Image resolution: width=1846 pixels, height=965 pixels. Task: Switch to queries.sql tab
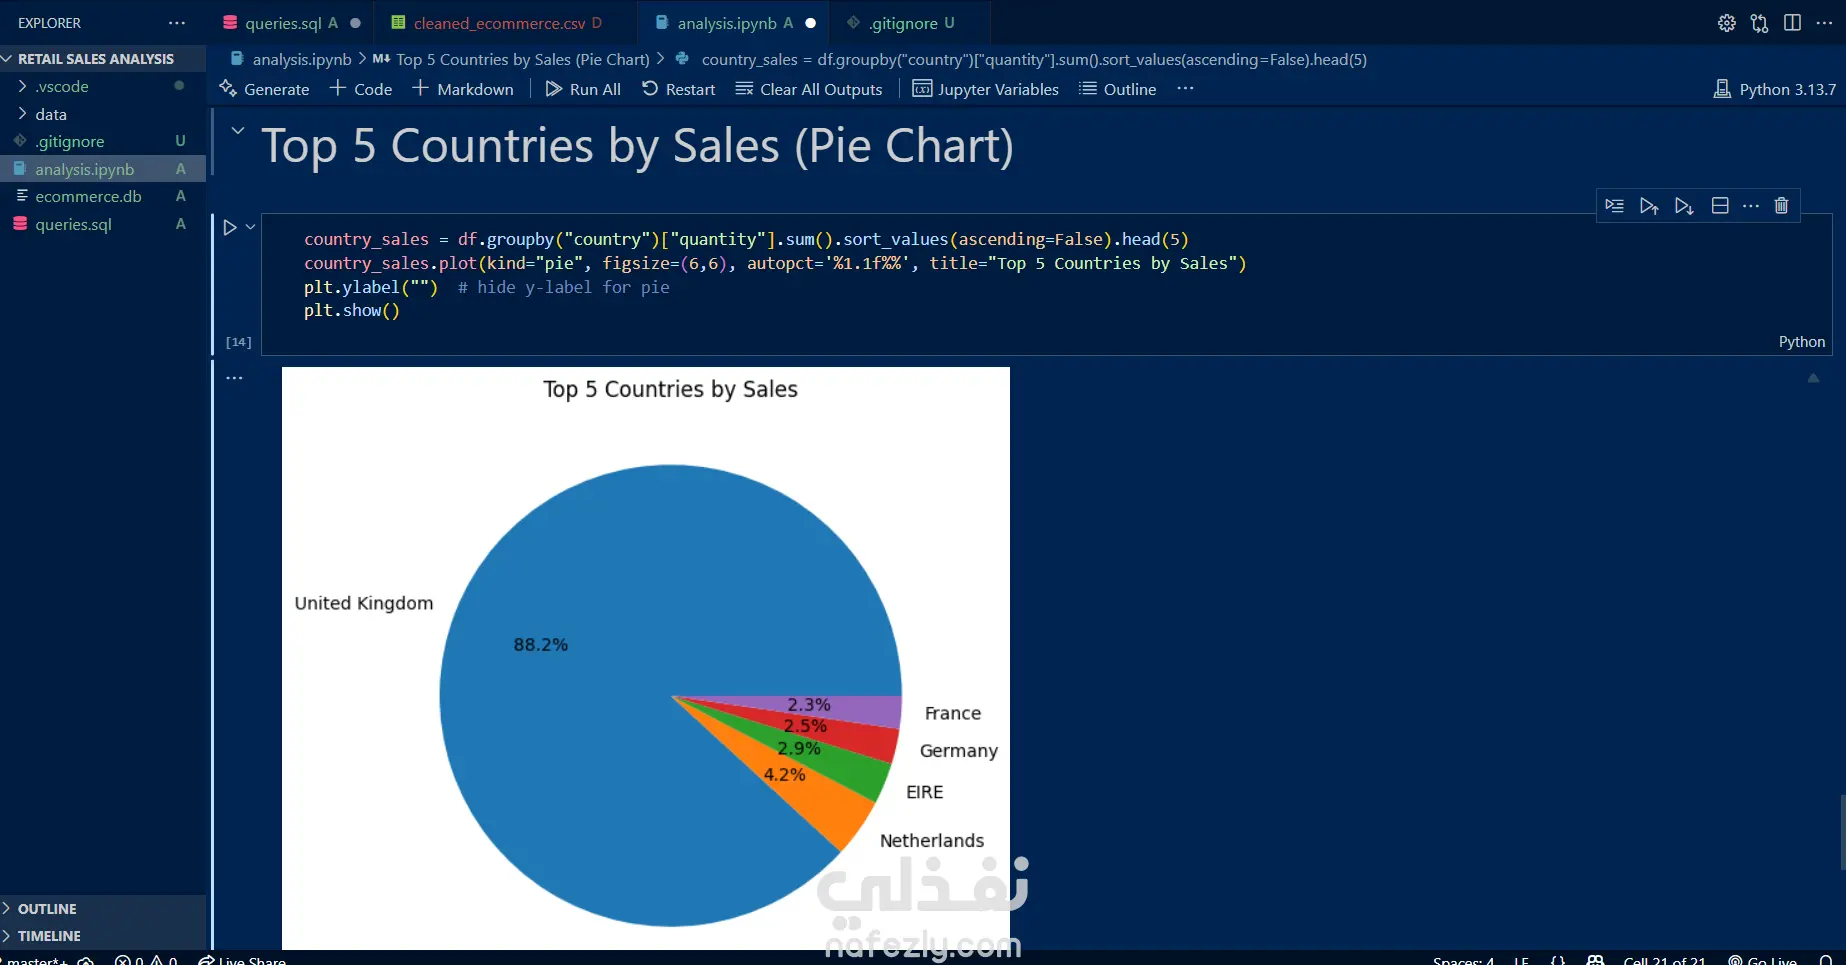point(282,23)
